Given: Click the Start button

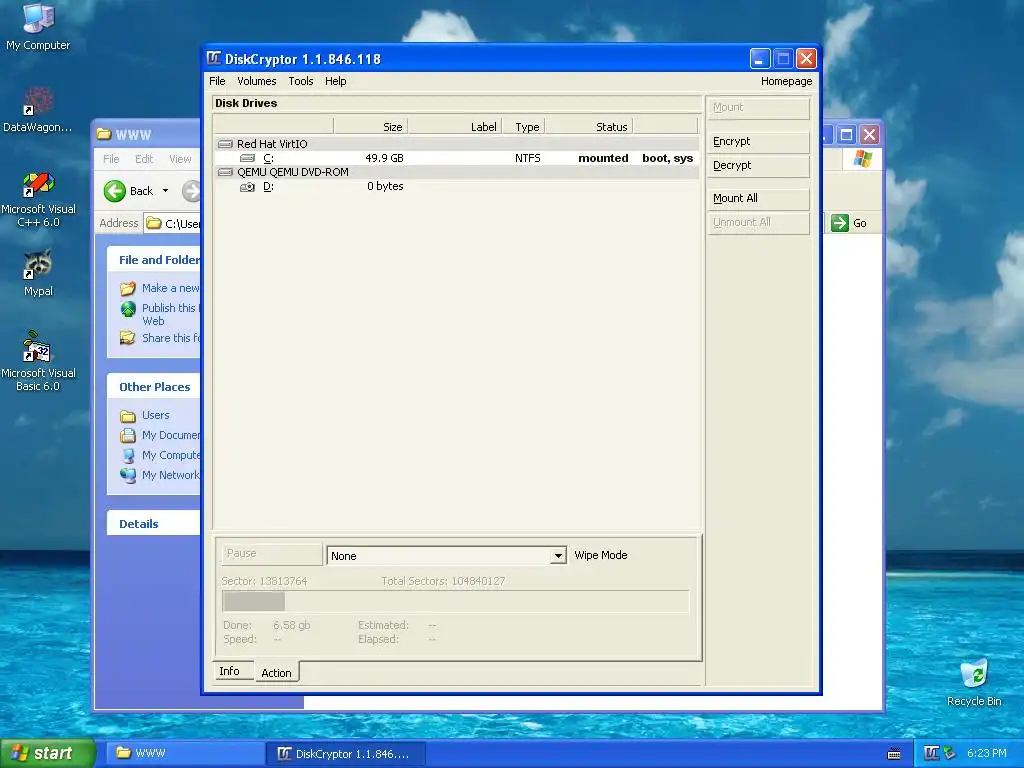Looking at the screenshot, I should [x=47, y=753].
